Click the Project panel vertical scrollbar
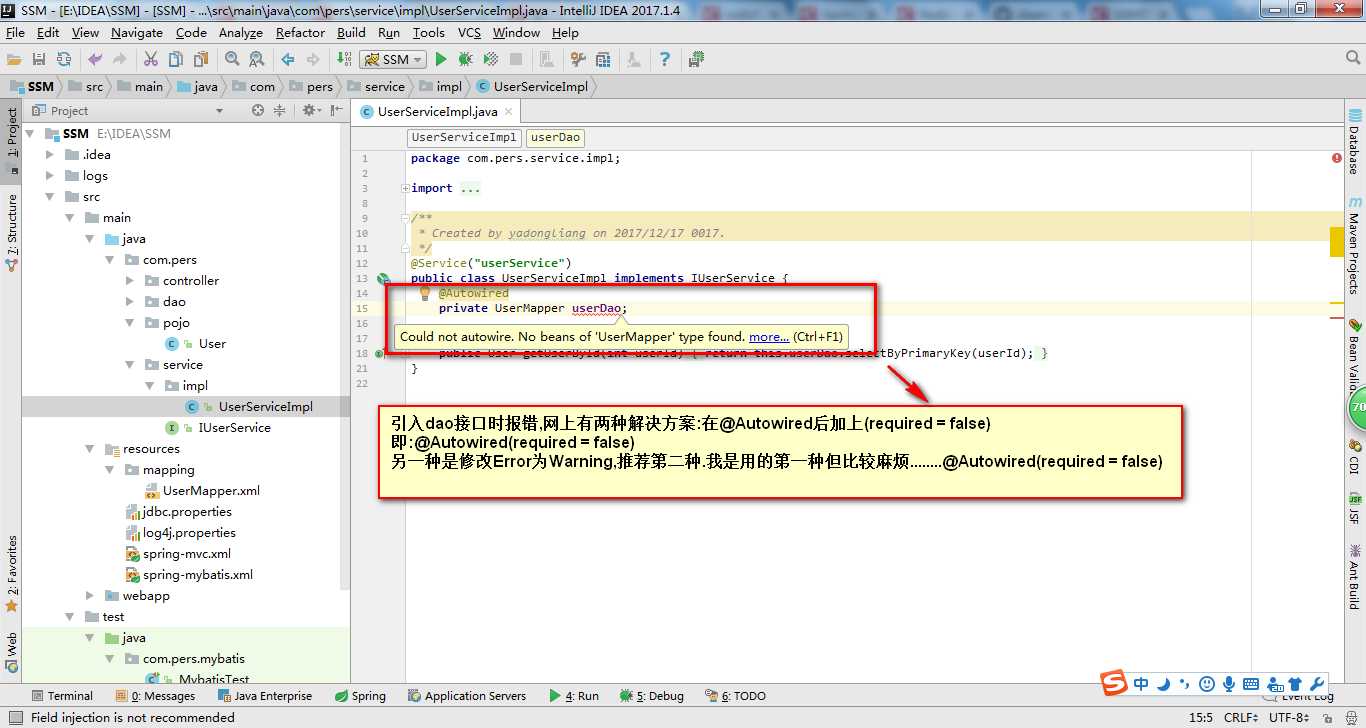The height and width of the screenshot is (728, 1366). [x=345, y=355]
